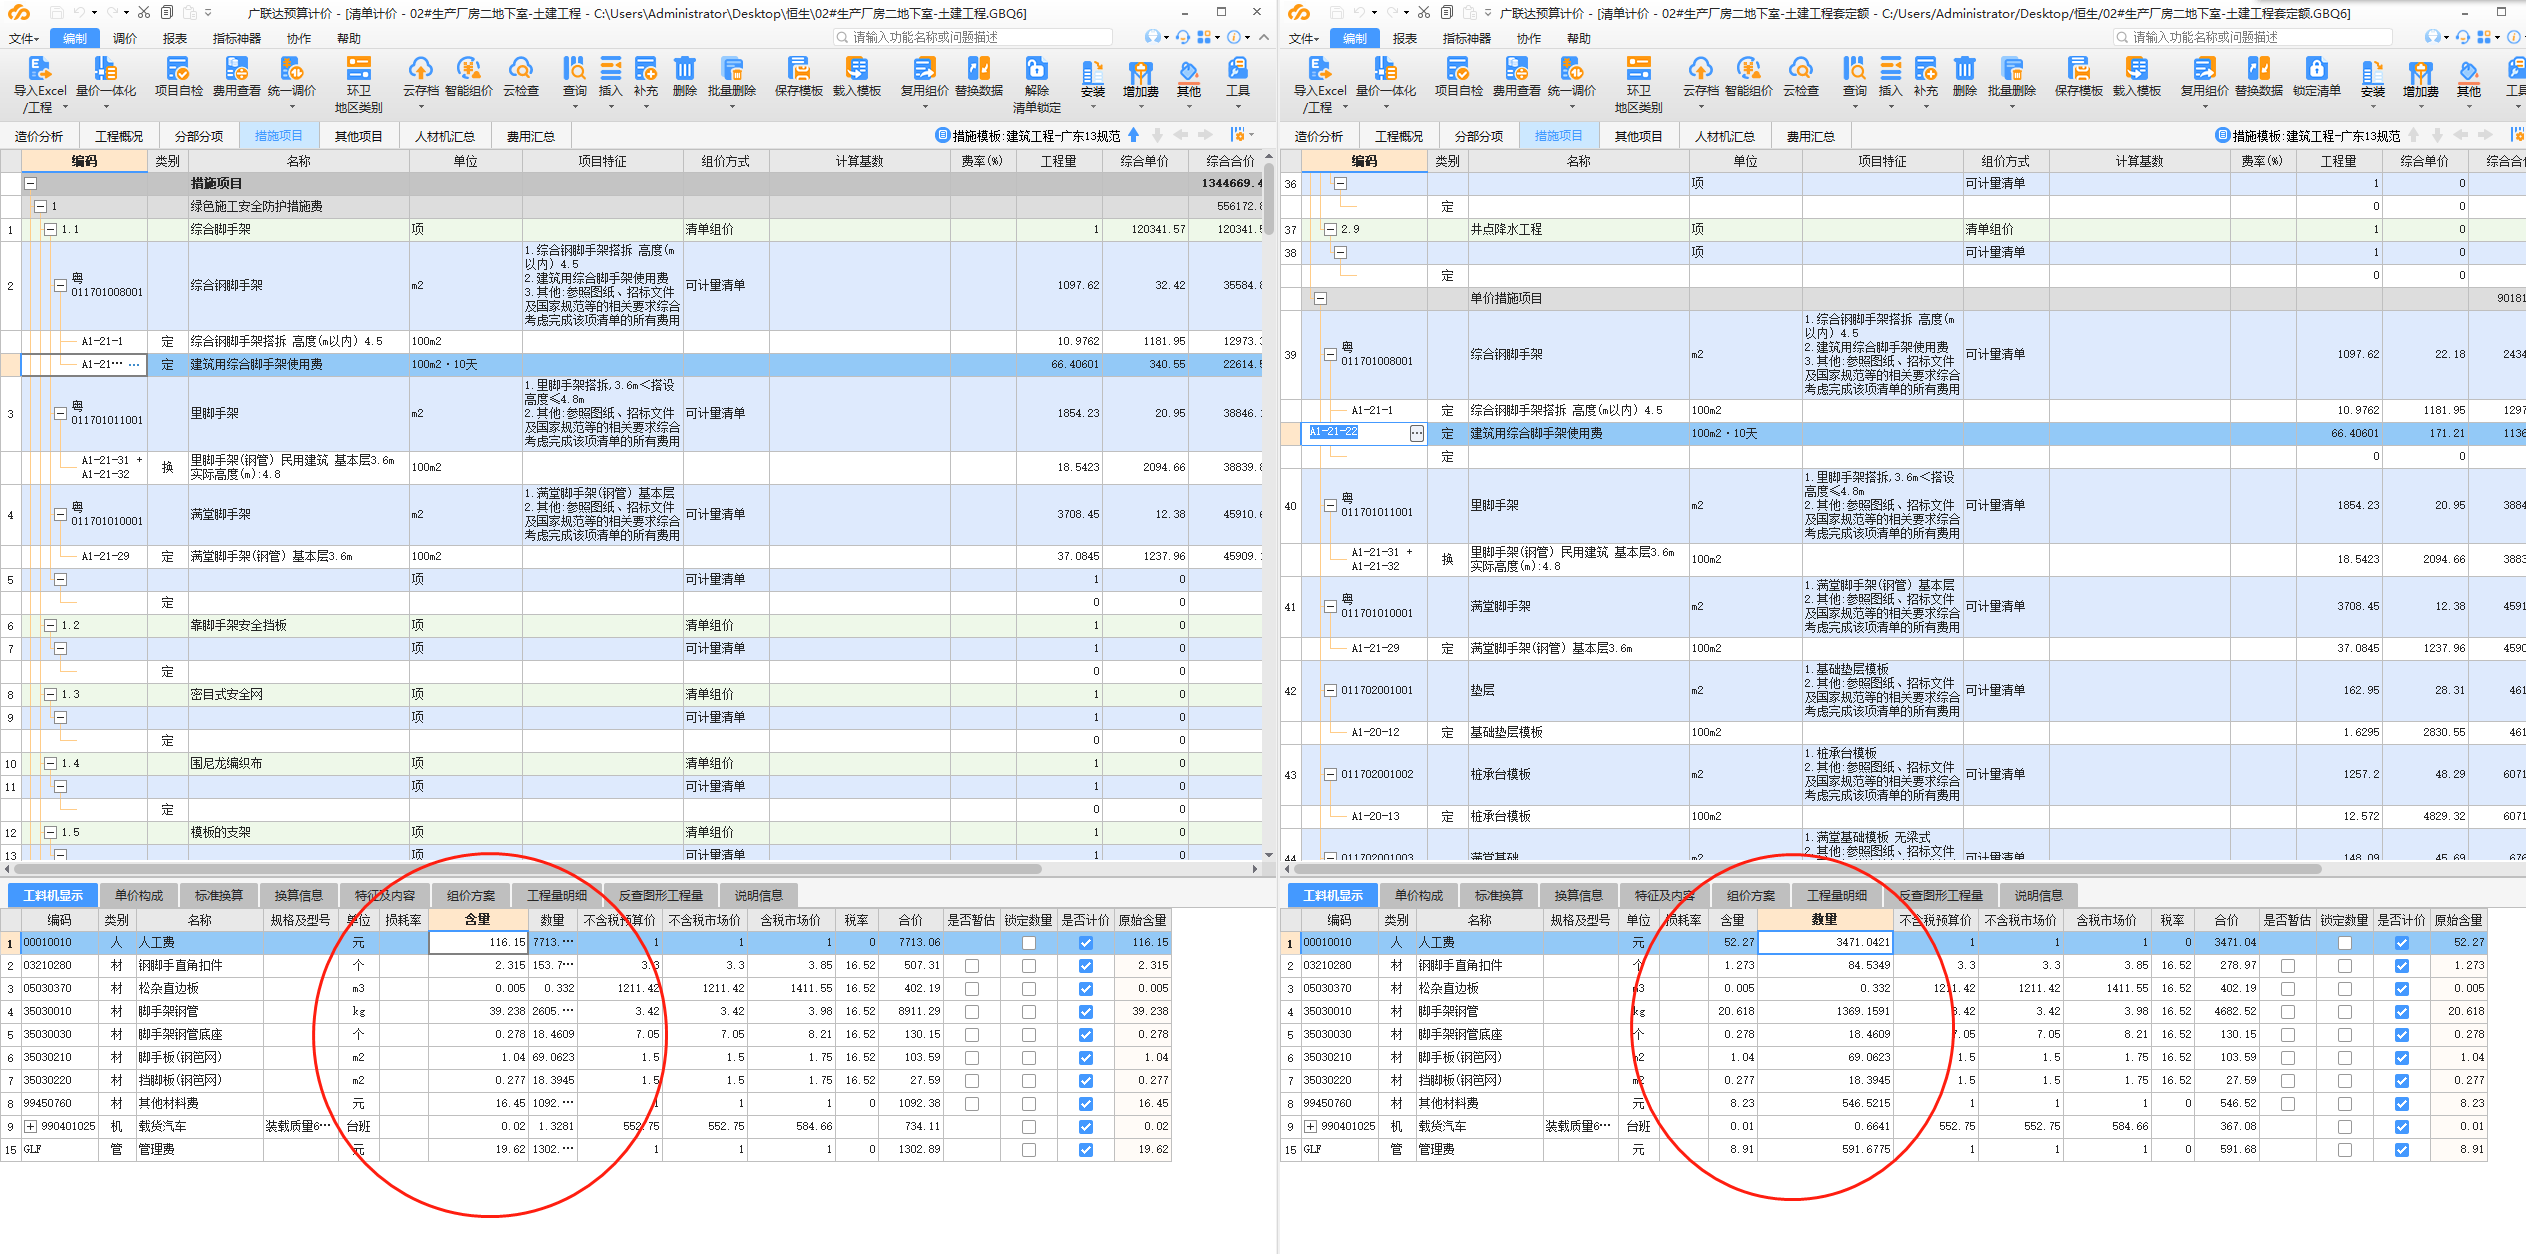Click 插入 icon in left window toolbar
2526x1254 pixels.
click(x=610, y=69)
